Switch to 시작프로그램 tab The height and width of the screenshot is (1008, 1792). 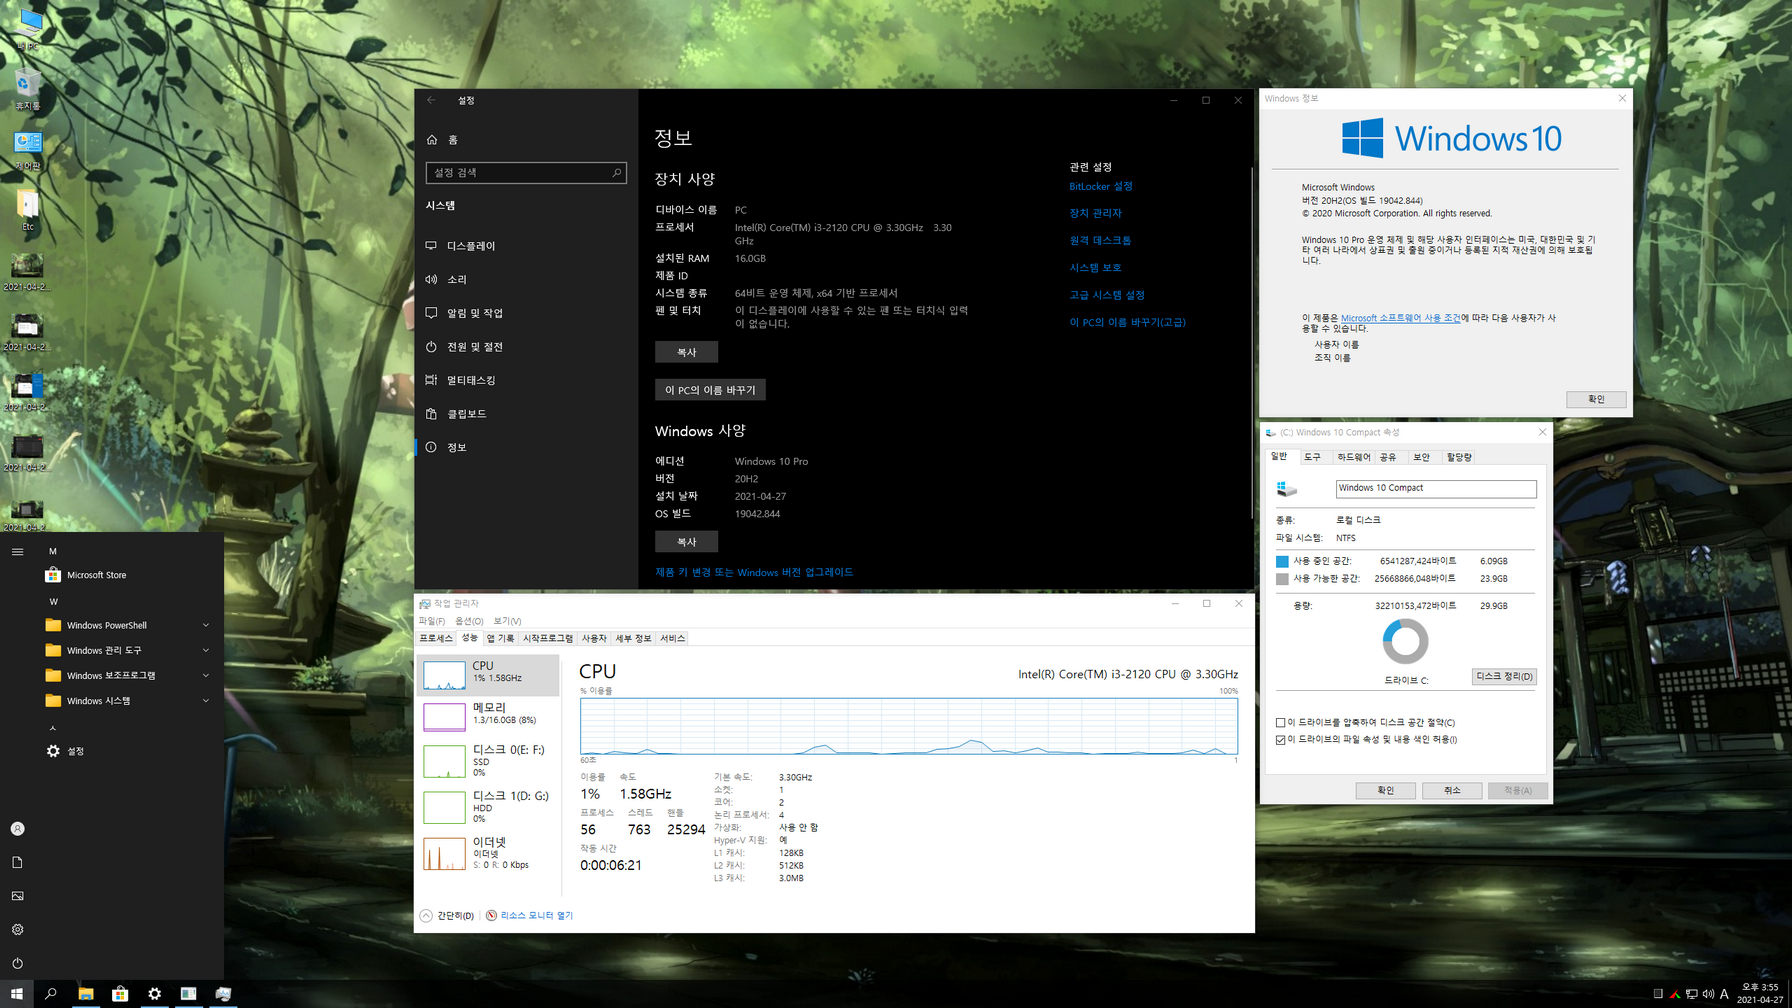(x=548, y=638)
